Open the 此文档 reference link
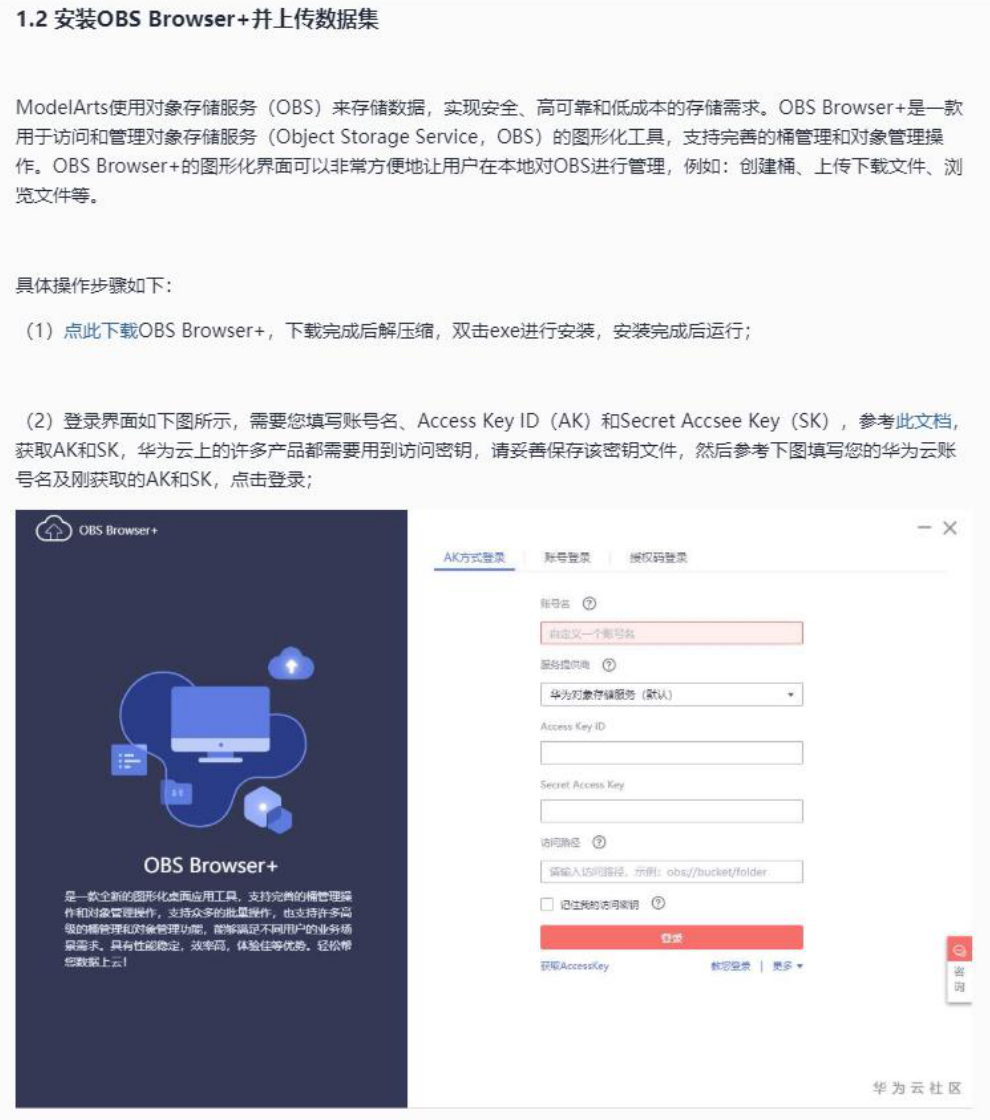The width and height of the screenshot is (990, 1120). [924, 421]
